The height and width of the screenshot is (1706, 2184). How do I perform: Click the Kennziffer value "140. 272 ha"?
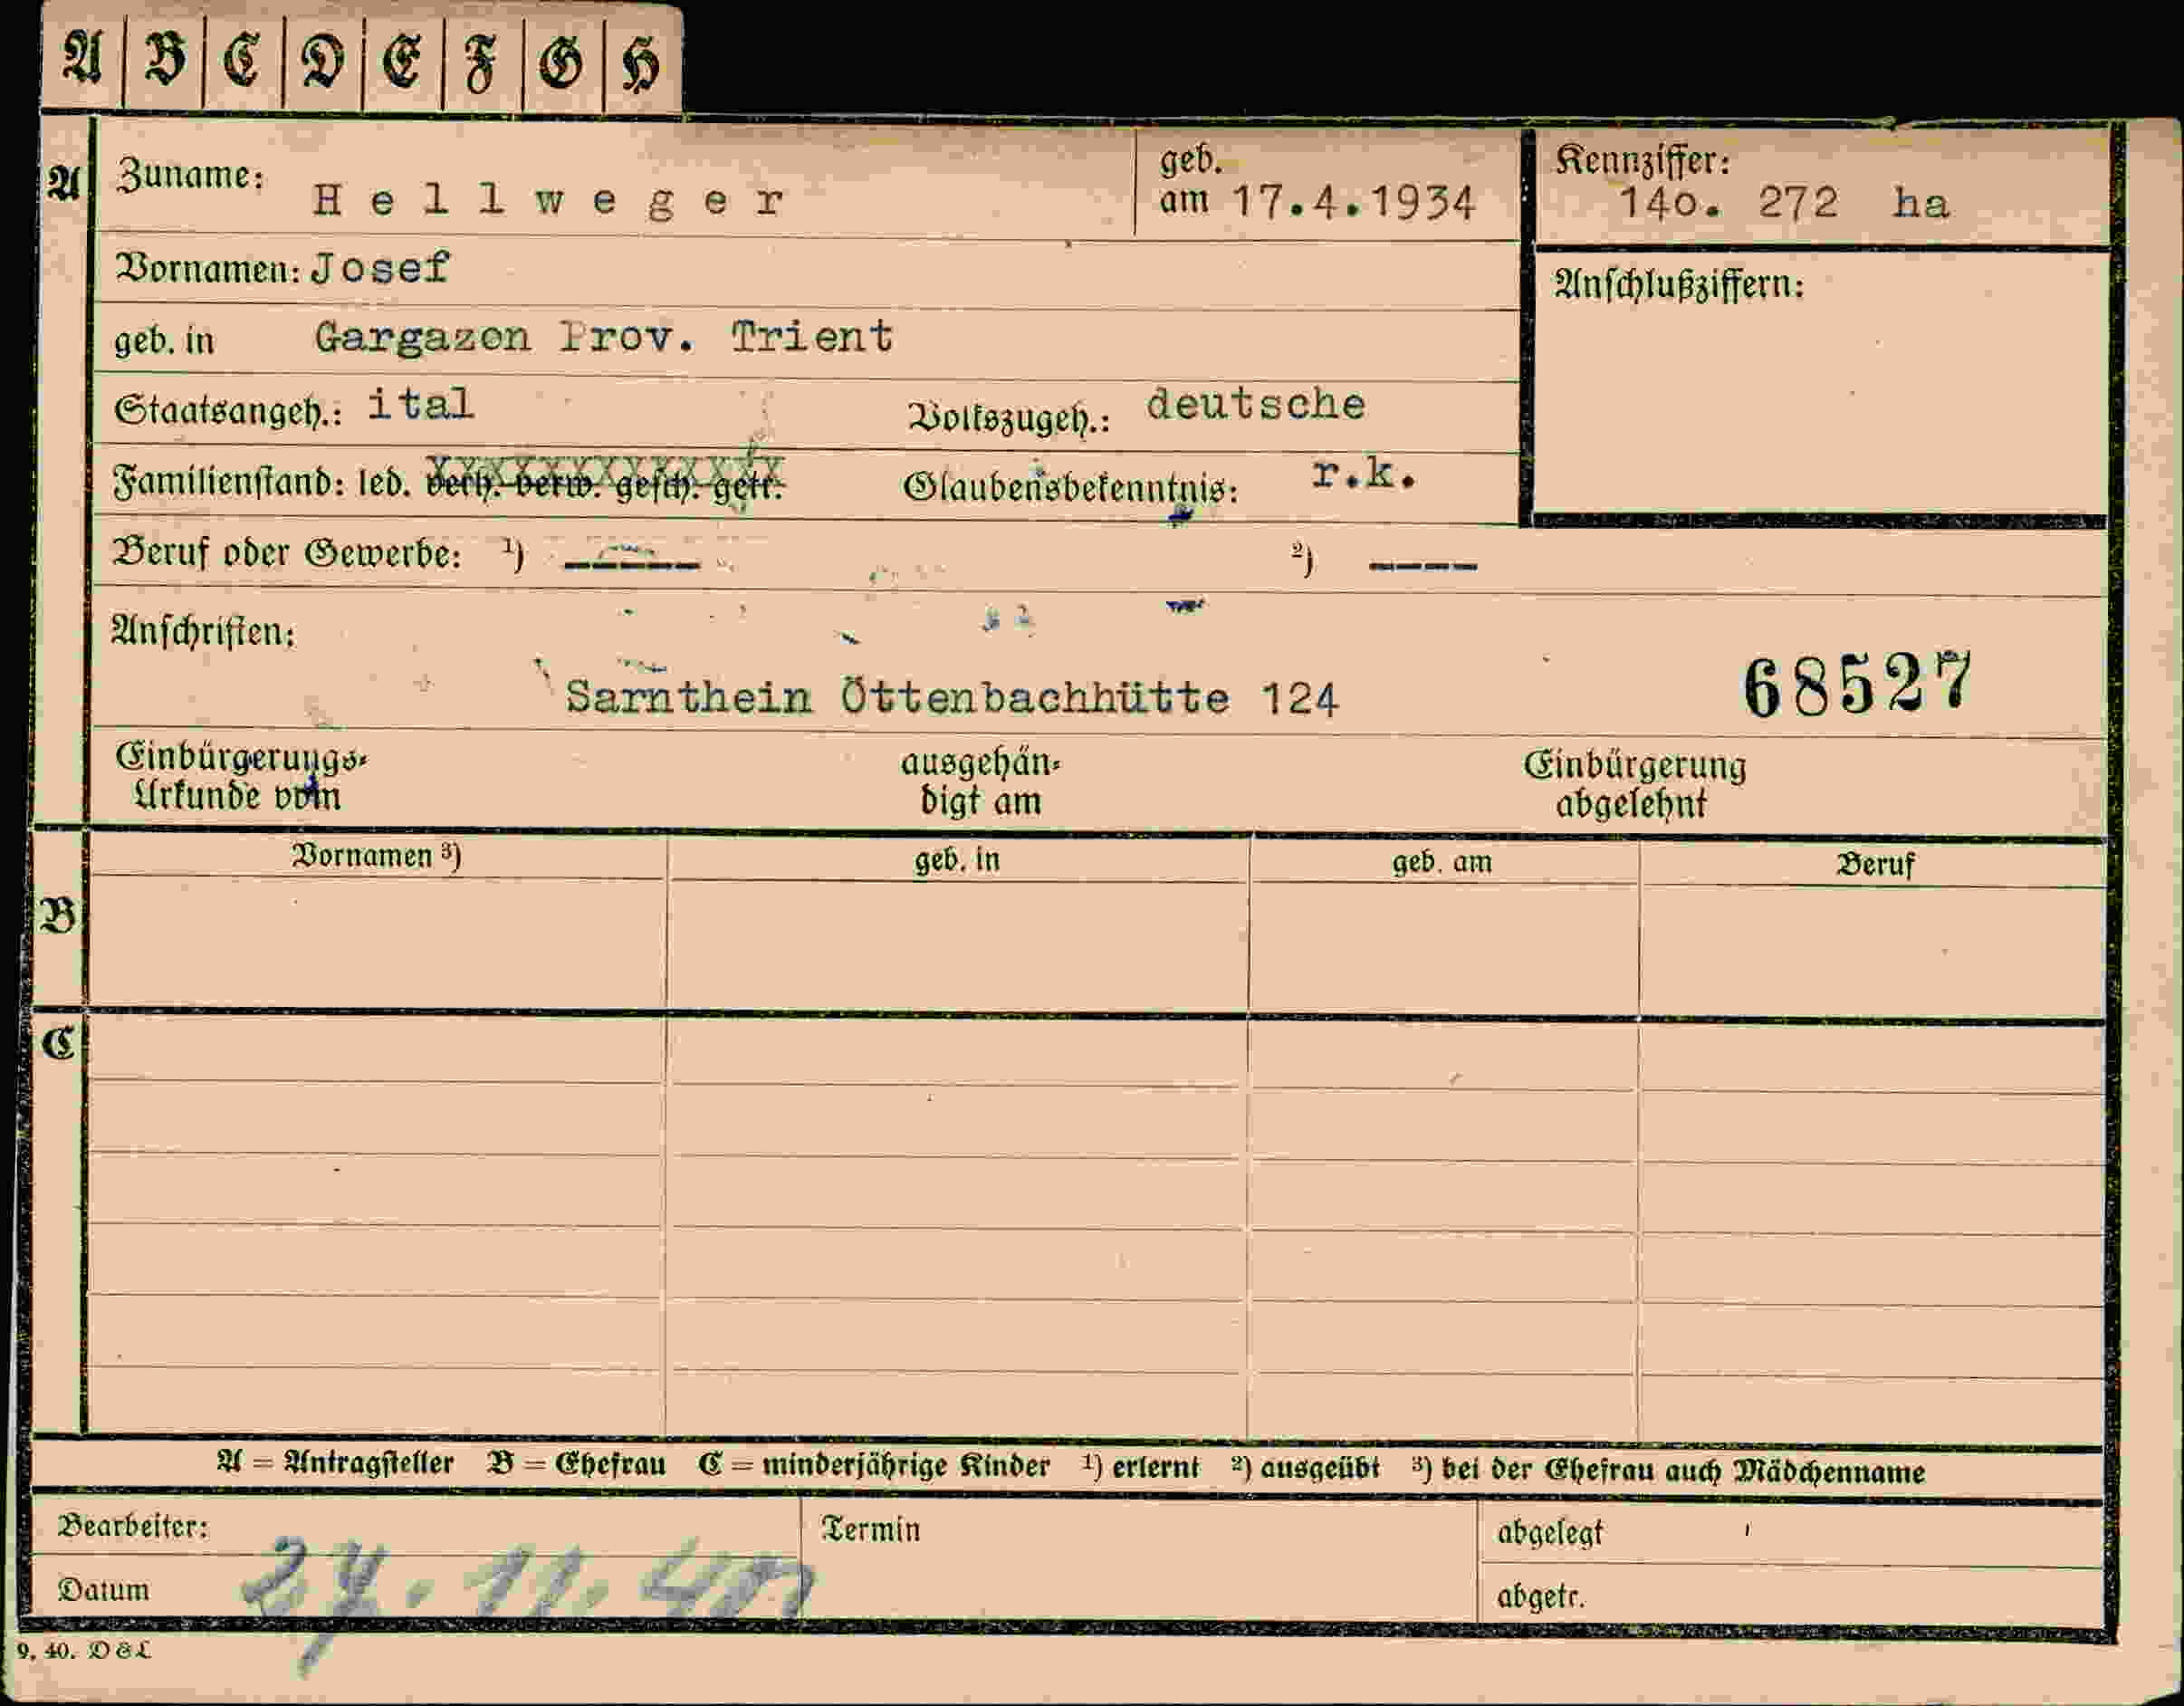pos(1784,203)
